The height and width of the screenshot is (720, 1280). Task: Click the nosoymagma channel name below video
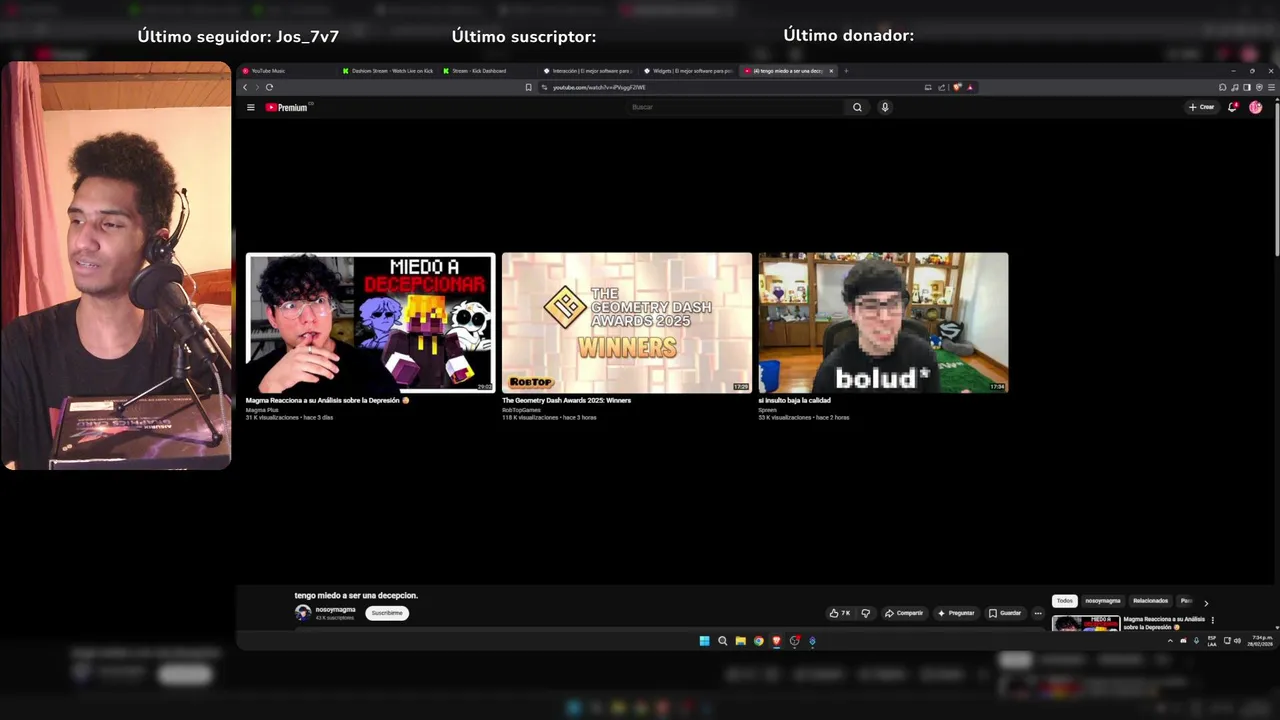click(335, 609)
